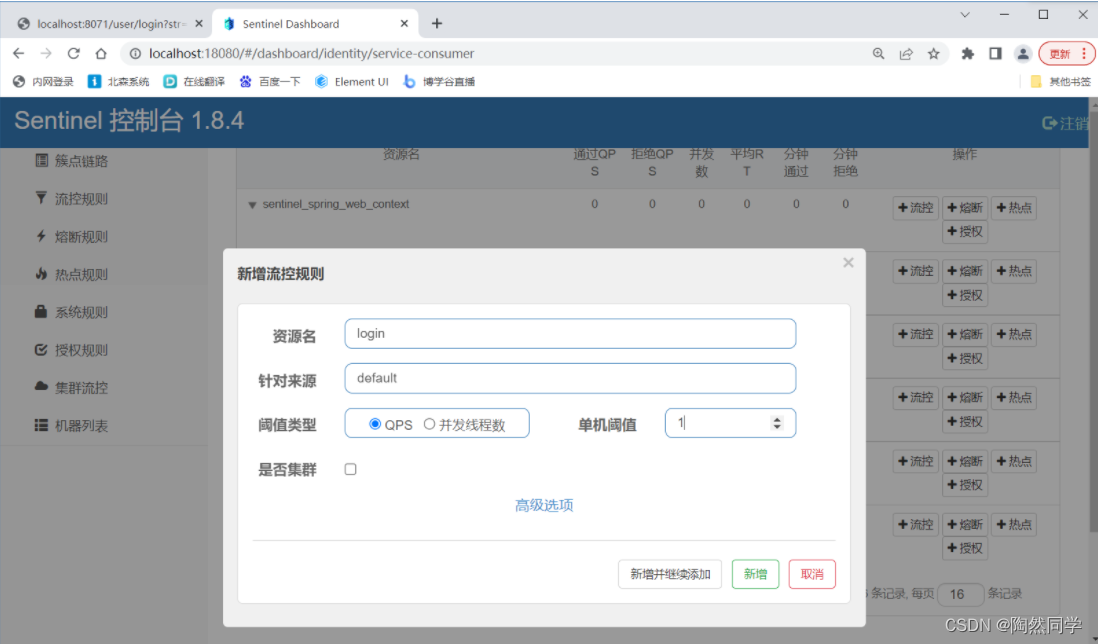Bookmark this page with the star icon
Image resolution: width=1098 pixels, height=644 pixels.
click(933, 53)
